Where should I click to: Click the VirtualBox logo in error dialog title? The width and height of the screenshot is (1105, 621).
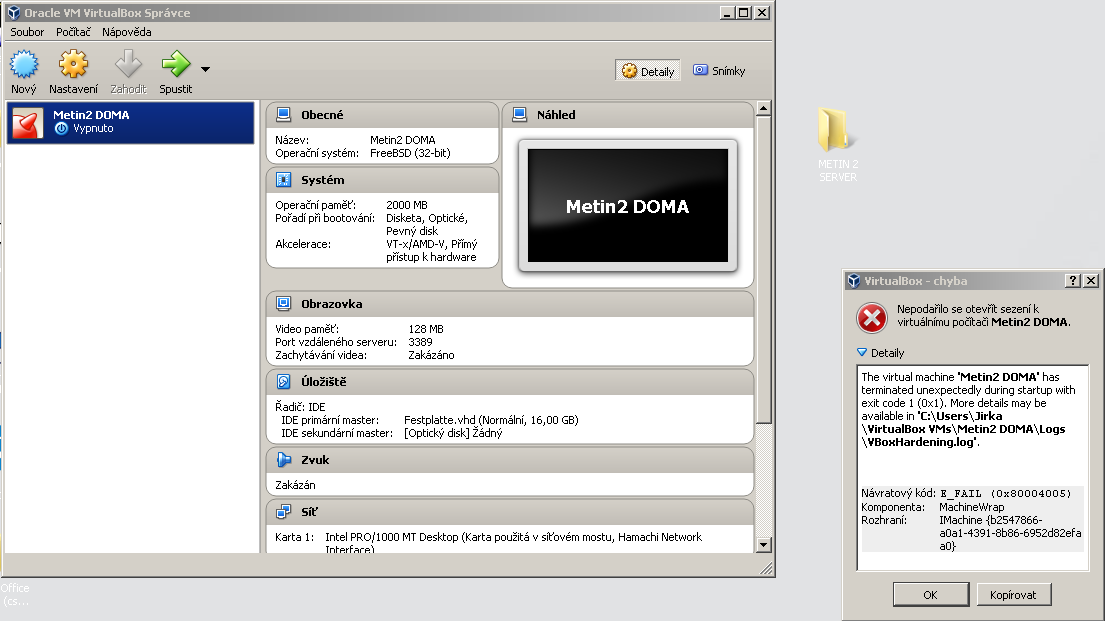(853, 281)
